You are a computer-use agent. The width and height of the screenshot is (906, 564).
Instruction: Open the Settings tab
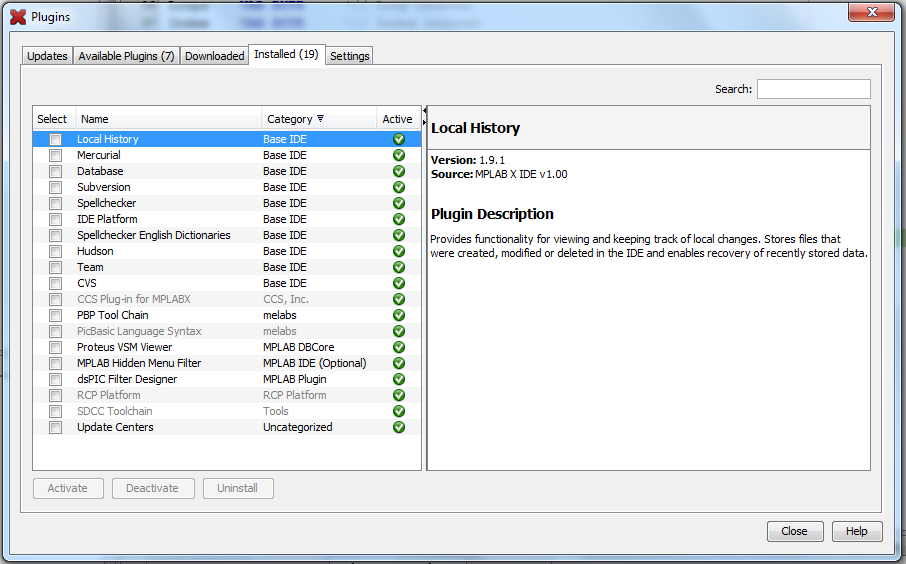point(350,56)
